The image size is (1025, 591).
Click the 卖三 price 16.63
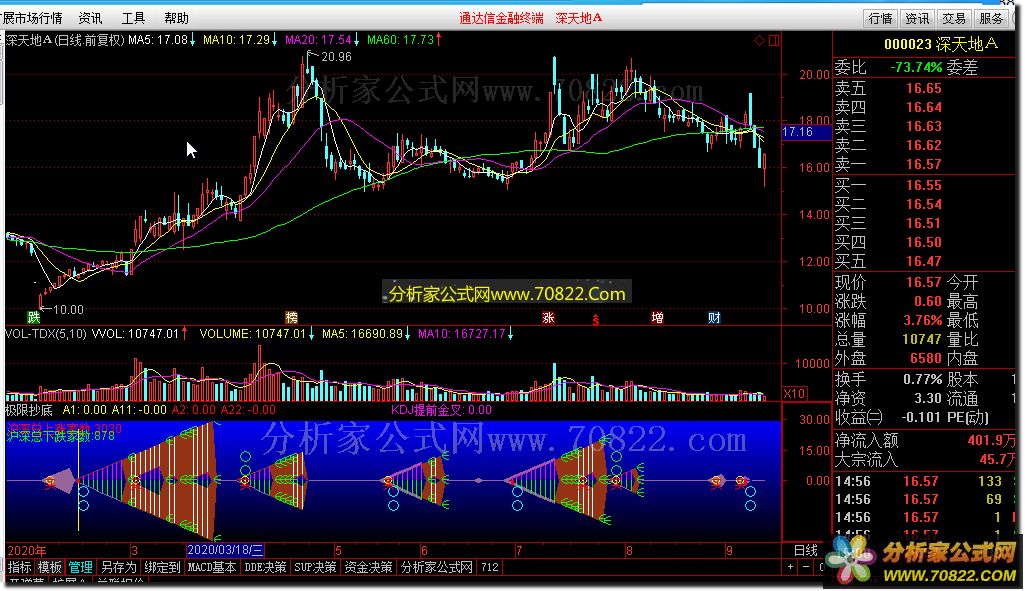coord(924,126)
